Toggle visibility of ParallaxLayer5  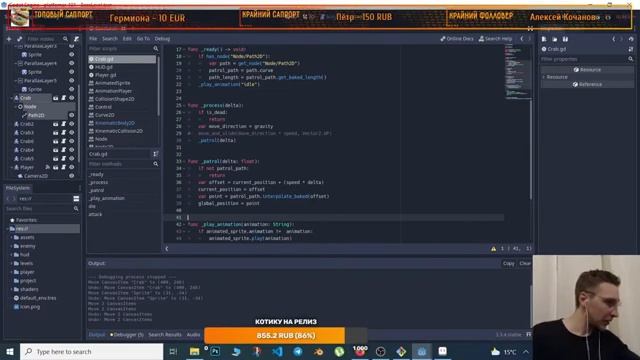(72, 80)
